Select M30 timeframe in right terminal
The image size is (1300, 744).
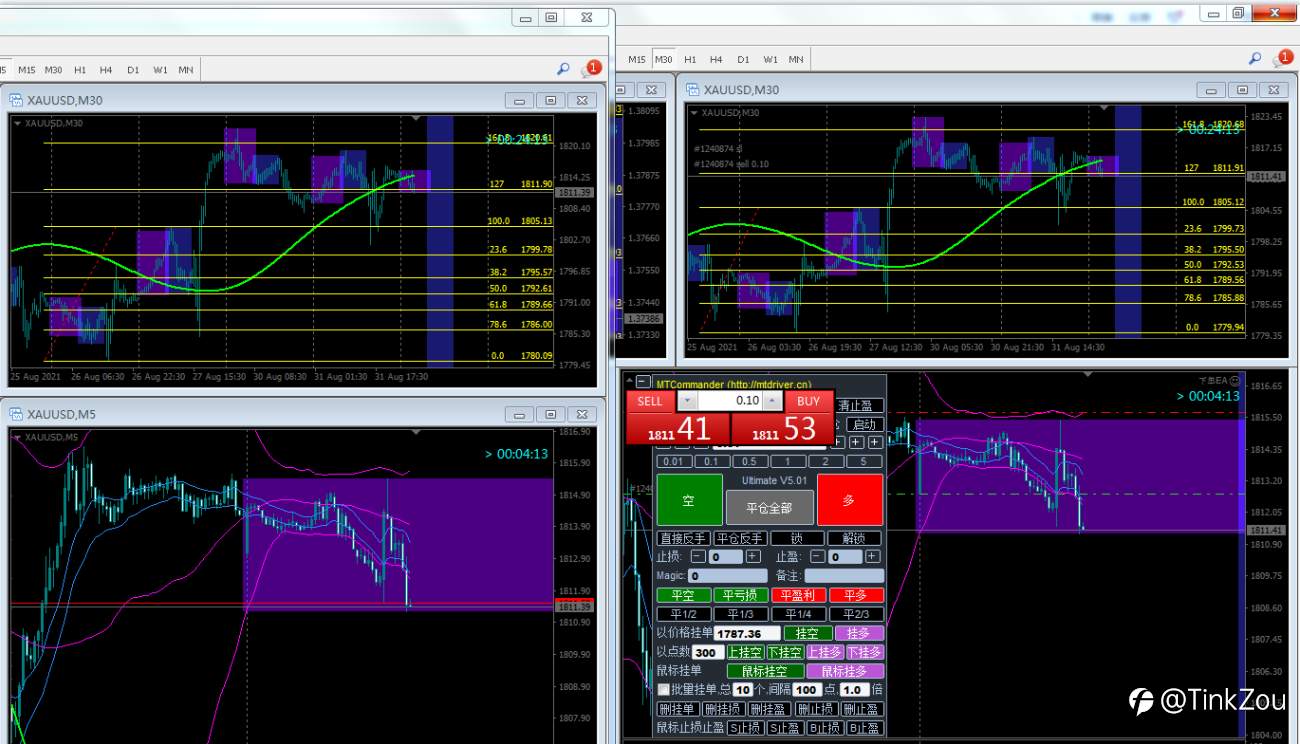[x=663, y=60]
